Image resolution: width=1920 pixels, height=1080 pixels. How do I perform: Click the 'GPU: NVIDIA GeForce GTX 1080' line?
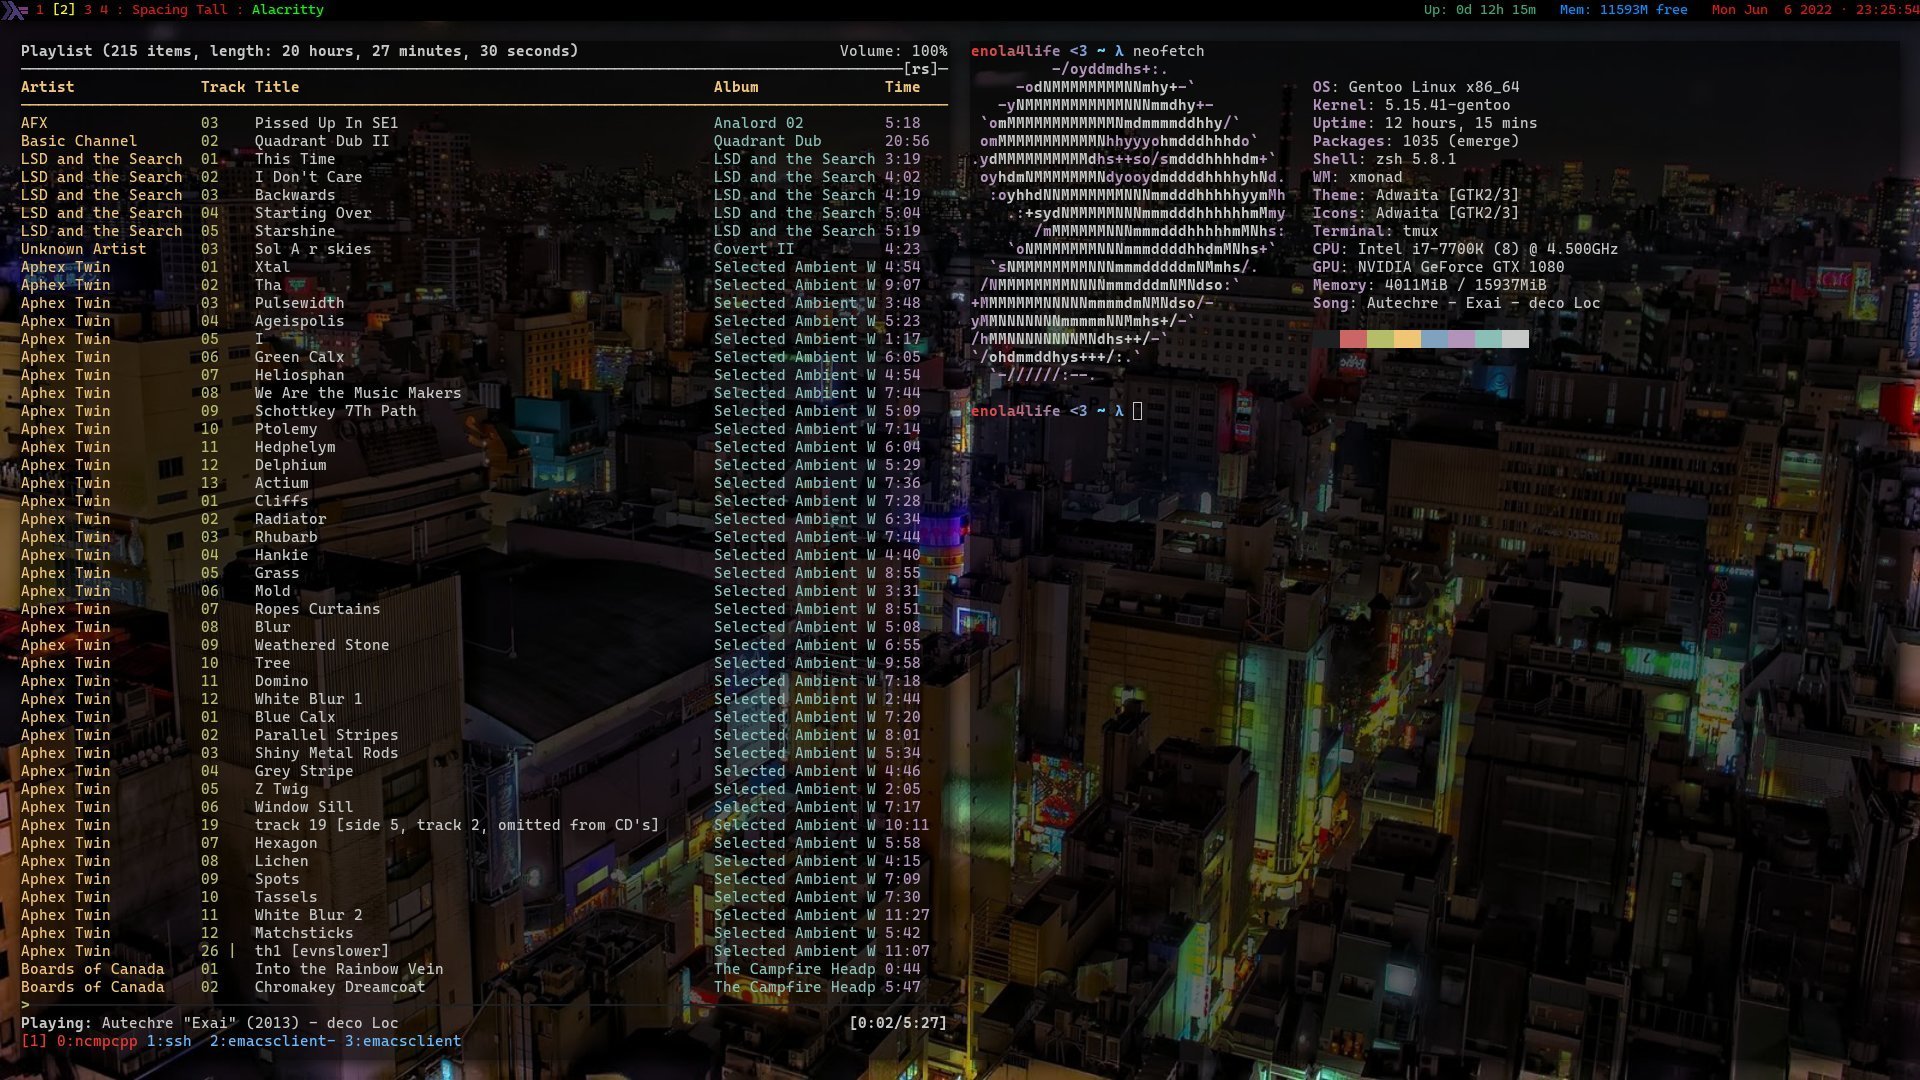pos(1438,267)
